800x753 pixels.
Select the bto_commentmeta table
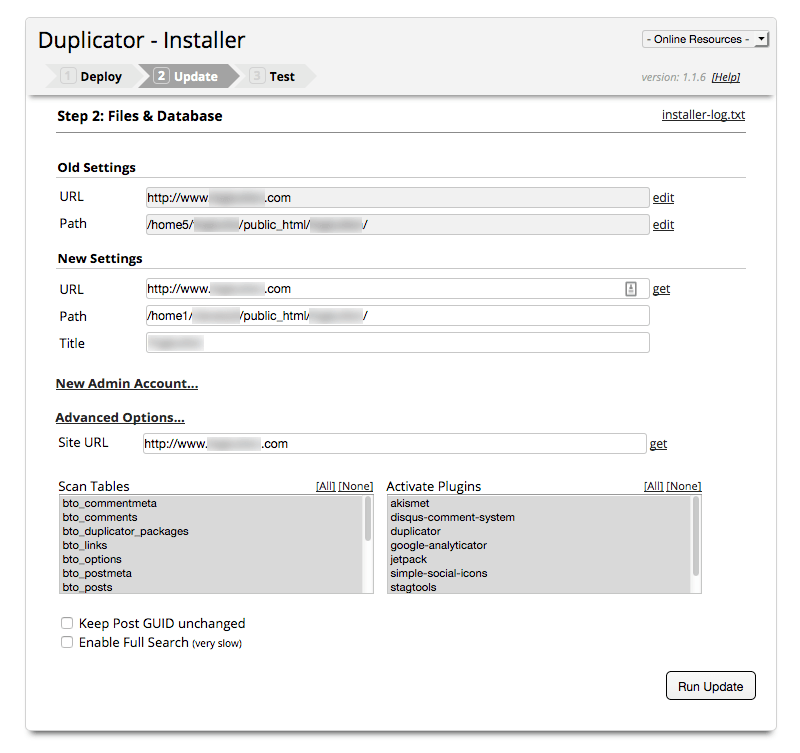(211, 503)
